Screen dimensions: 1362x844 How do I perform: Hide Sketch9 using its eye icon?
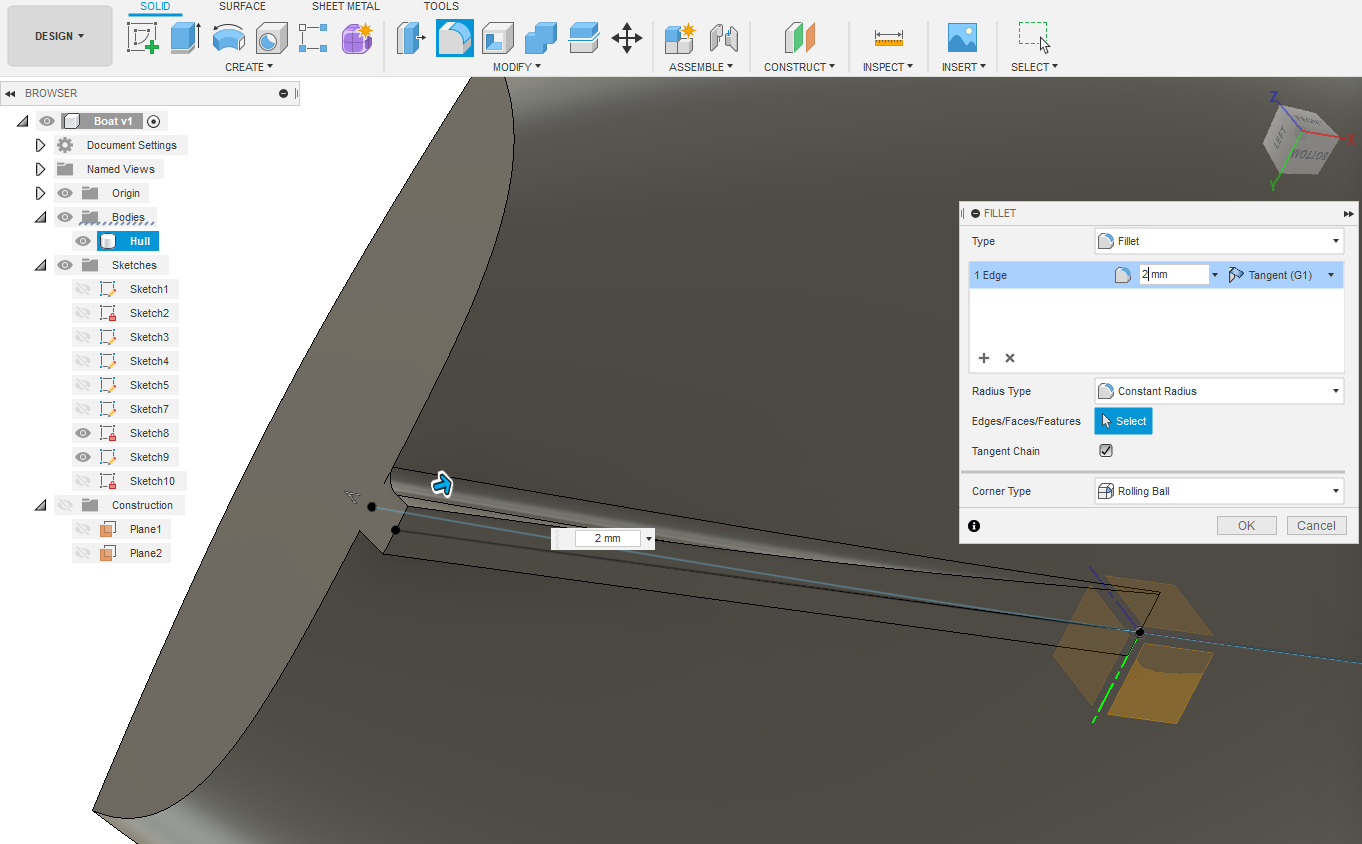(83, 457)
